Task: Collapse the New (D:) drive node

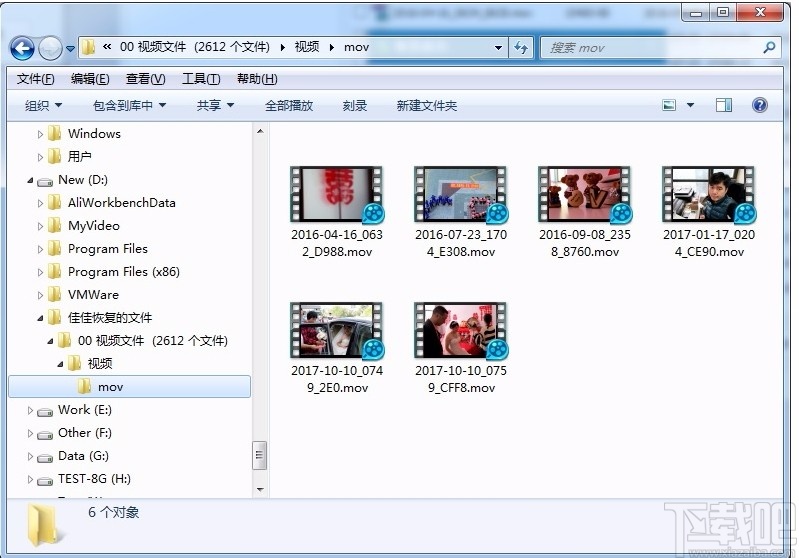Action: [30, 180]
